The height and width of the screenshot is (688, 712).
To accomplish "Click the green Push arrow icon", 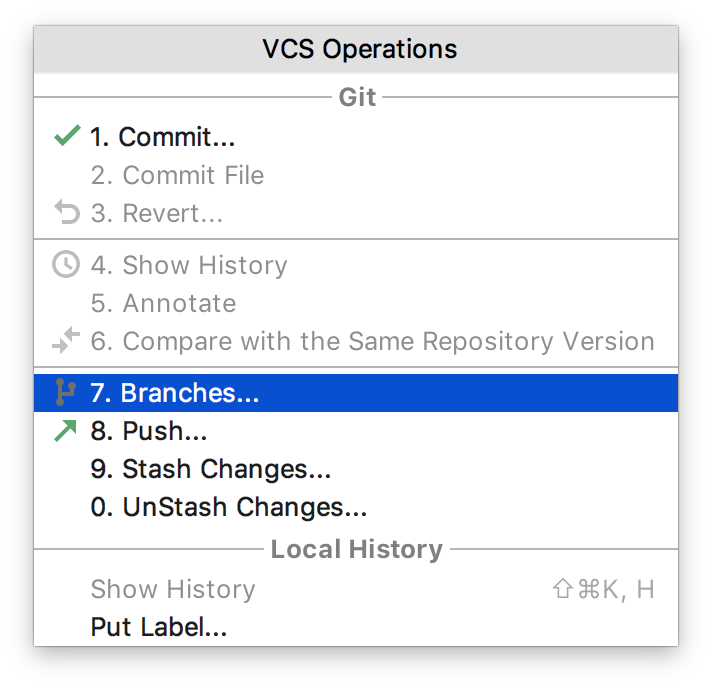I will click(x=65, y=431).
